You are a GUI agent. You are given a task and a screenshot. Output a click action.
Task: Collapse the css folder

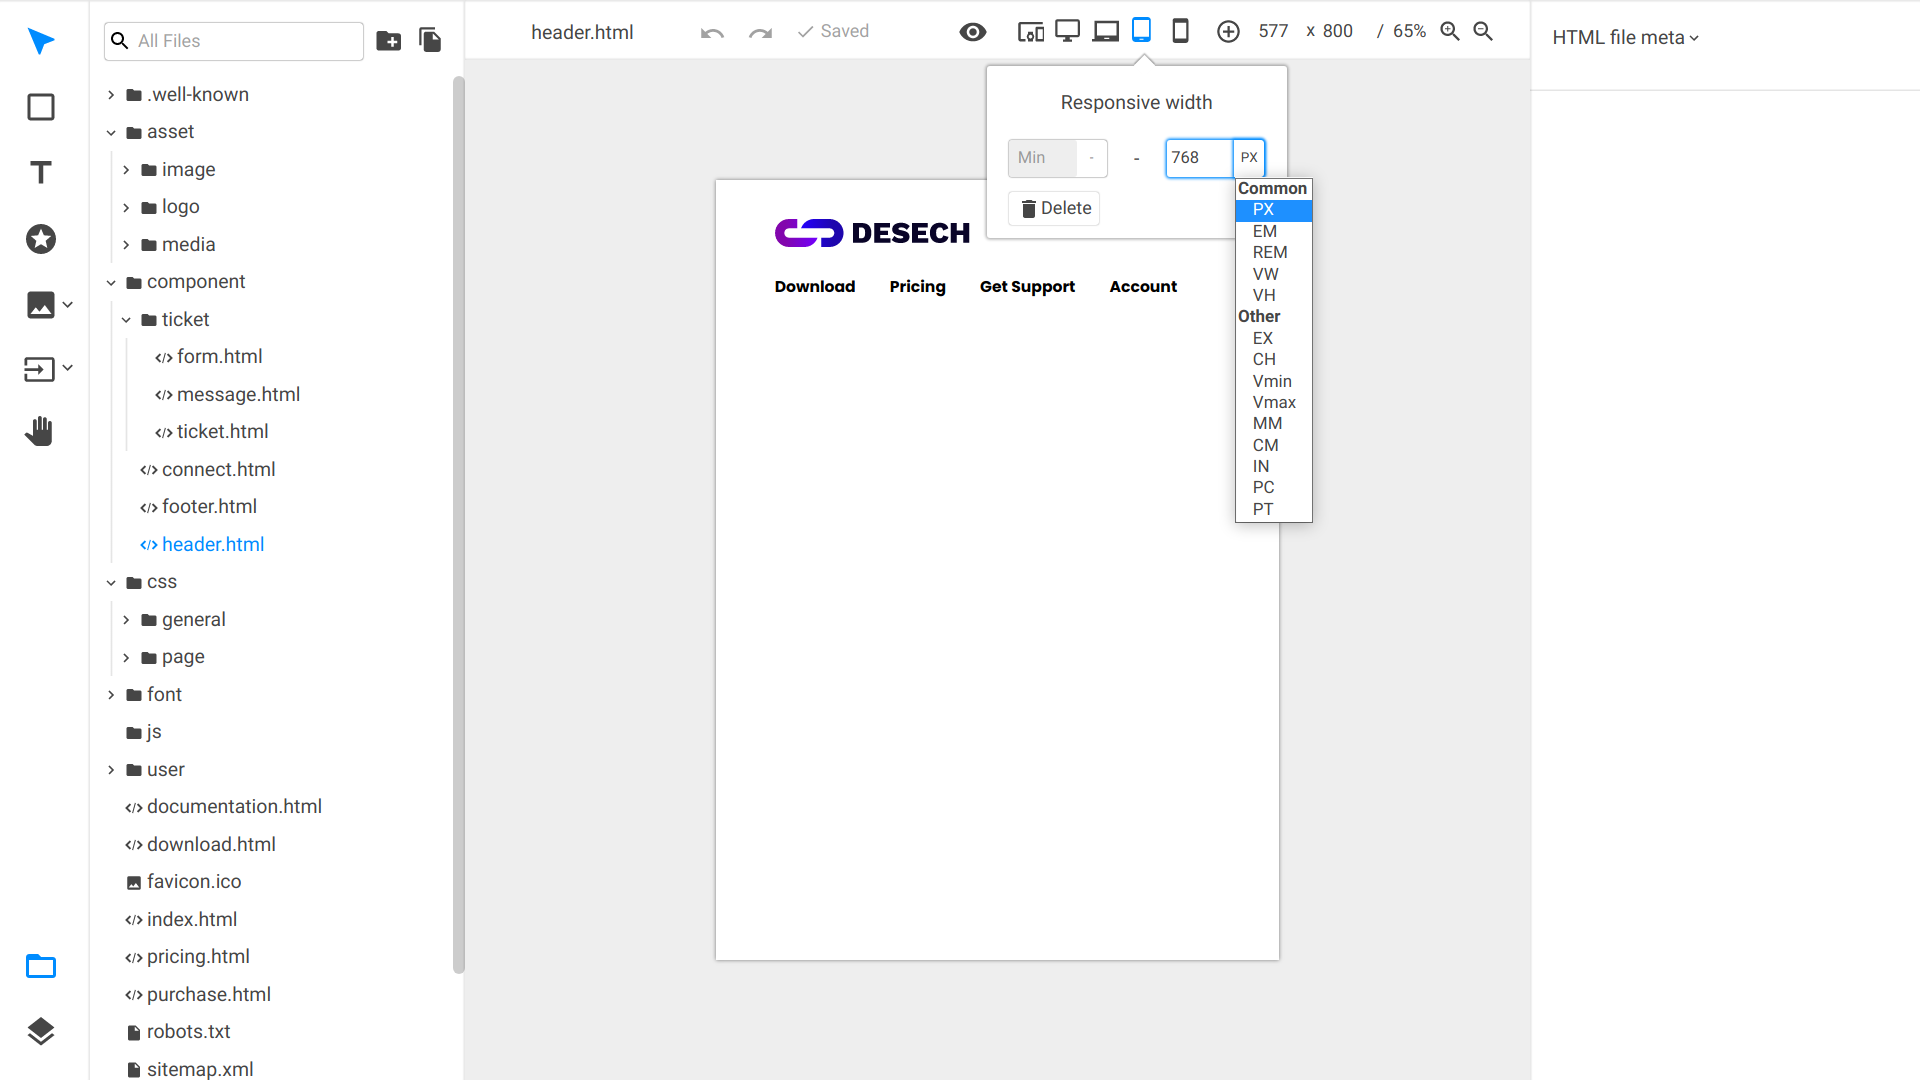pos(110,581)
